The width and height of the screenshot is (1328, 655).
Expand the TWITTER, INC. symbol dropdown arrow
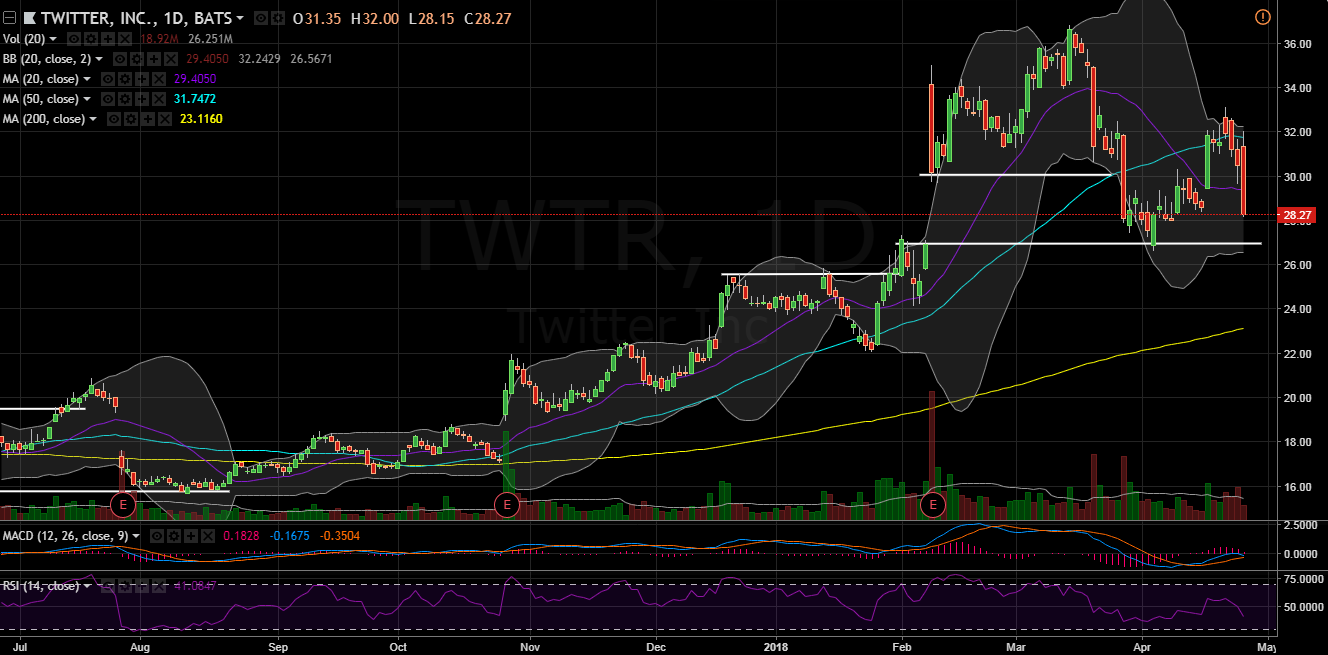pyautogui.click(x=238, y=18)
